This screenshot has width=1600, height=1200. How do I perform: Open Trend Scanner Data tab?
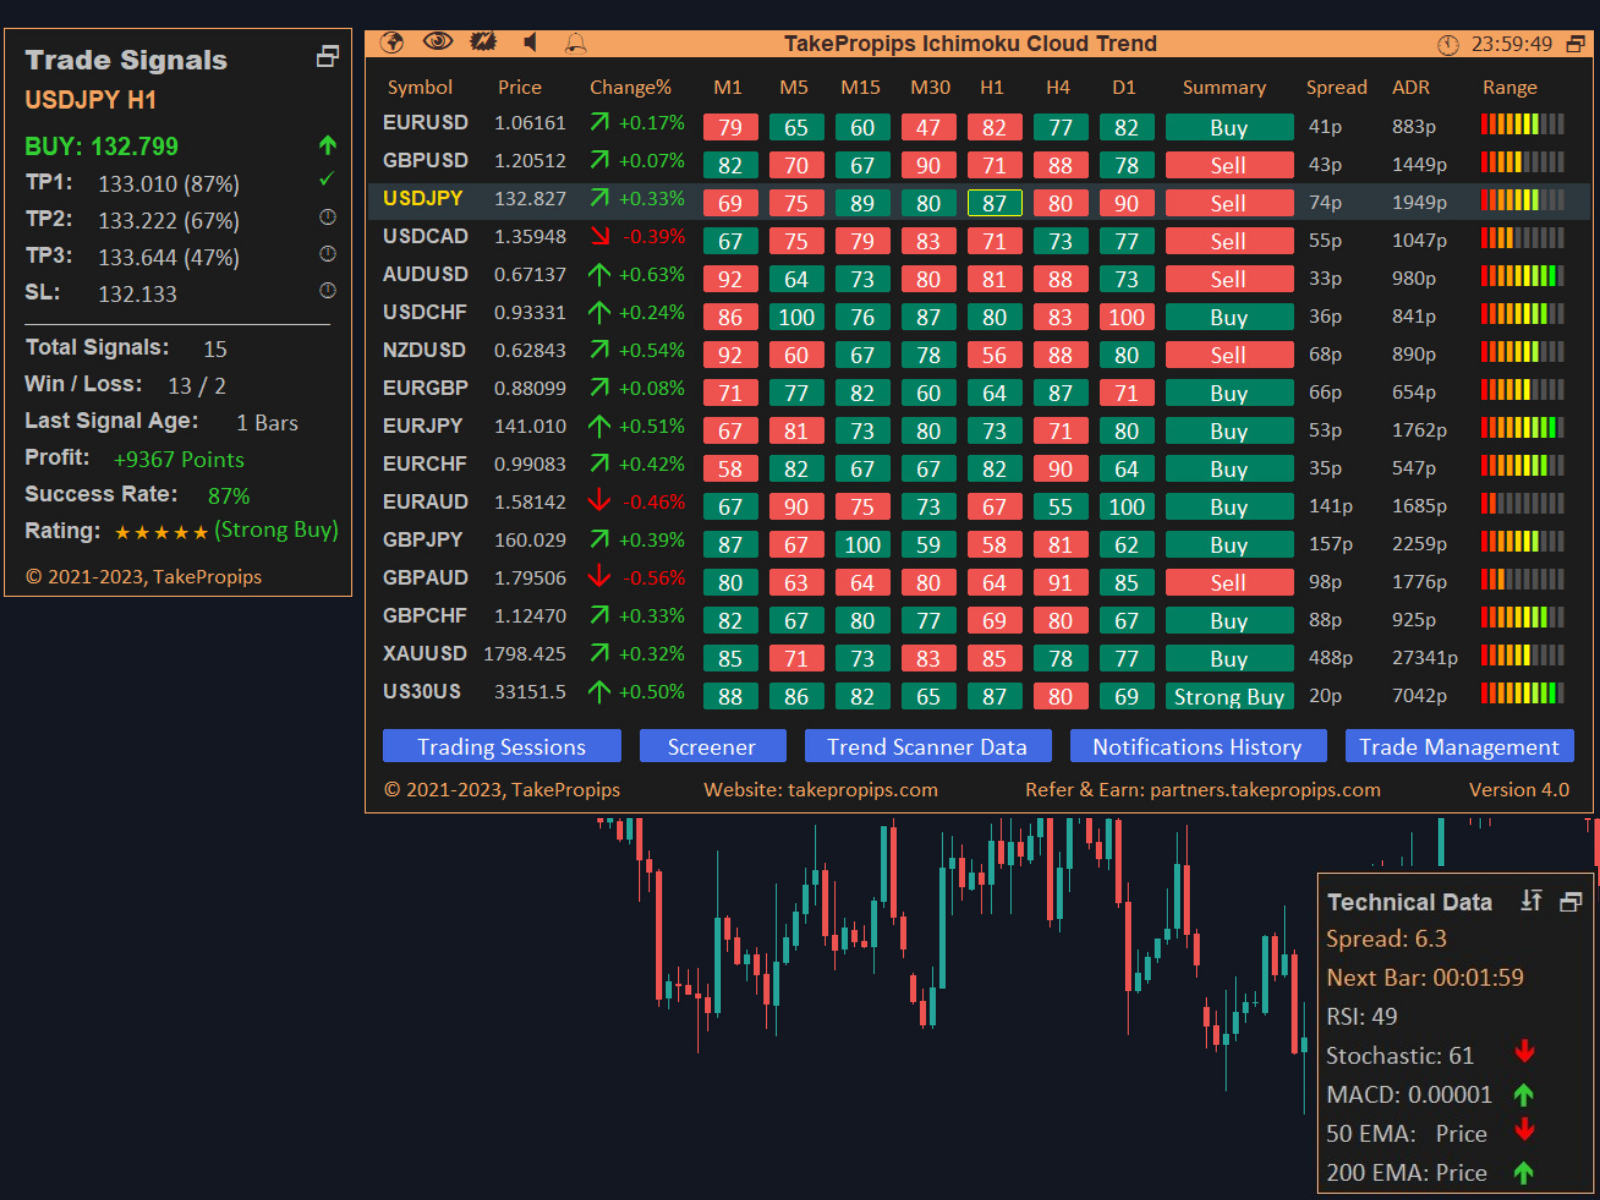click(x=927, y=746)
